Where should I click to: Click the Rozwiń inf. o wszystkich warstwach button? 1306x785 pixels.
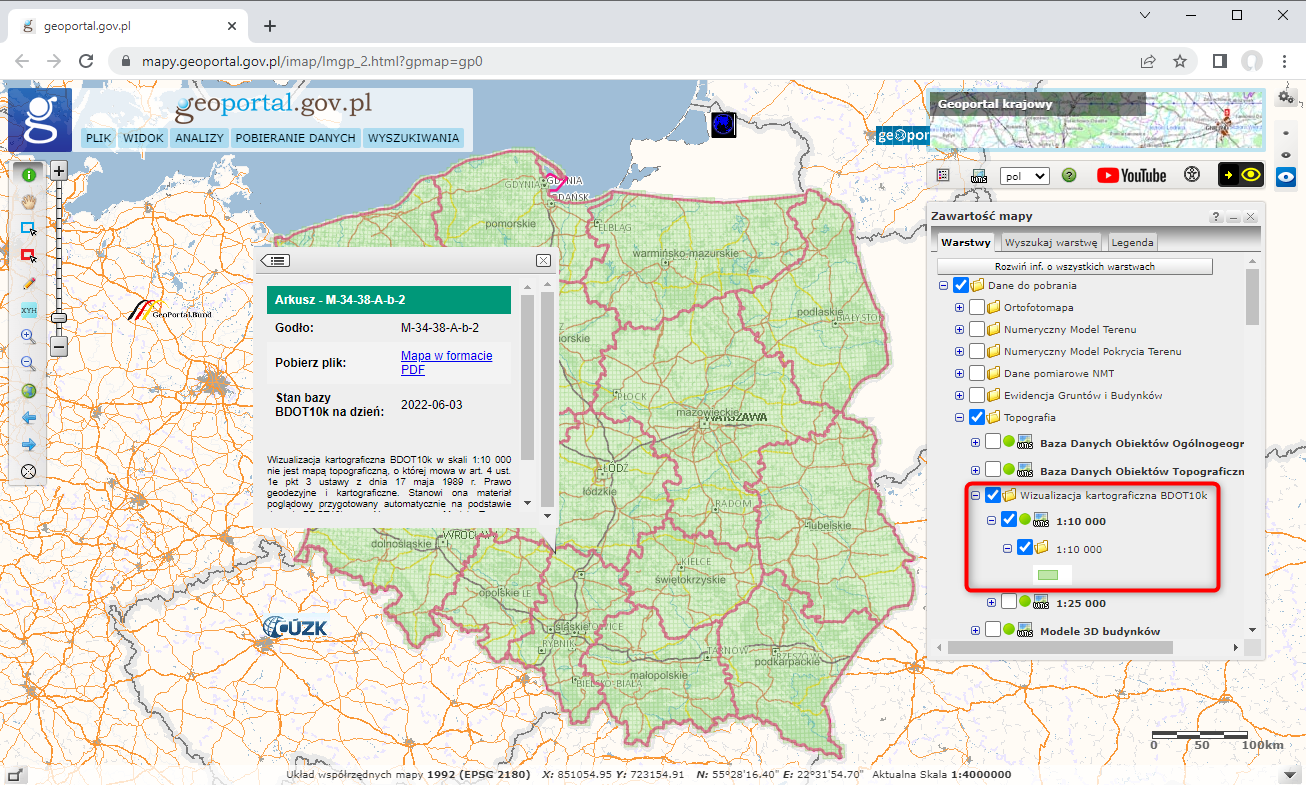[1074, 265]
